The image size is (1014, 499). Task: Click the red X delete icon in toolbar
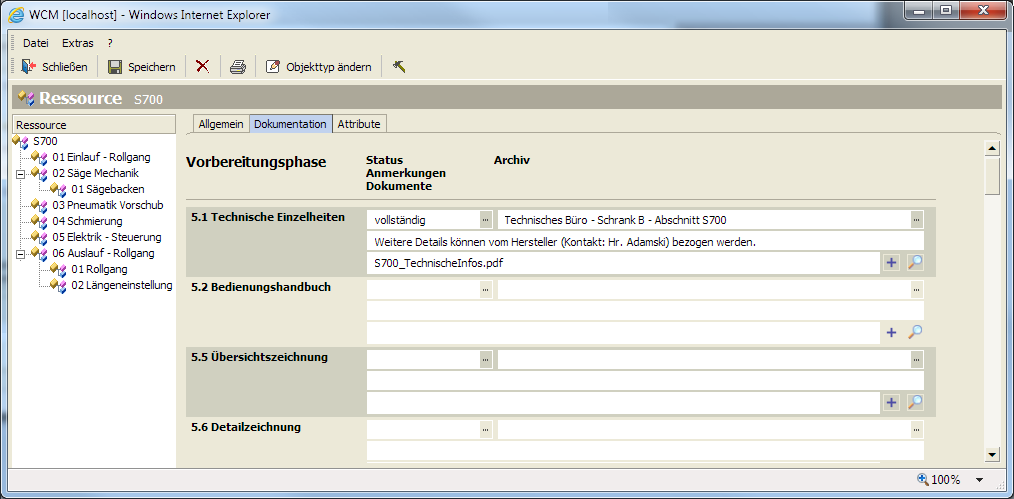tap(202, 67)
